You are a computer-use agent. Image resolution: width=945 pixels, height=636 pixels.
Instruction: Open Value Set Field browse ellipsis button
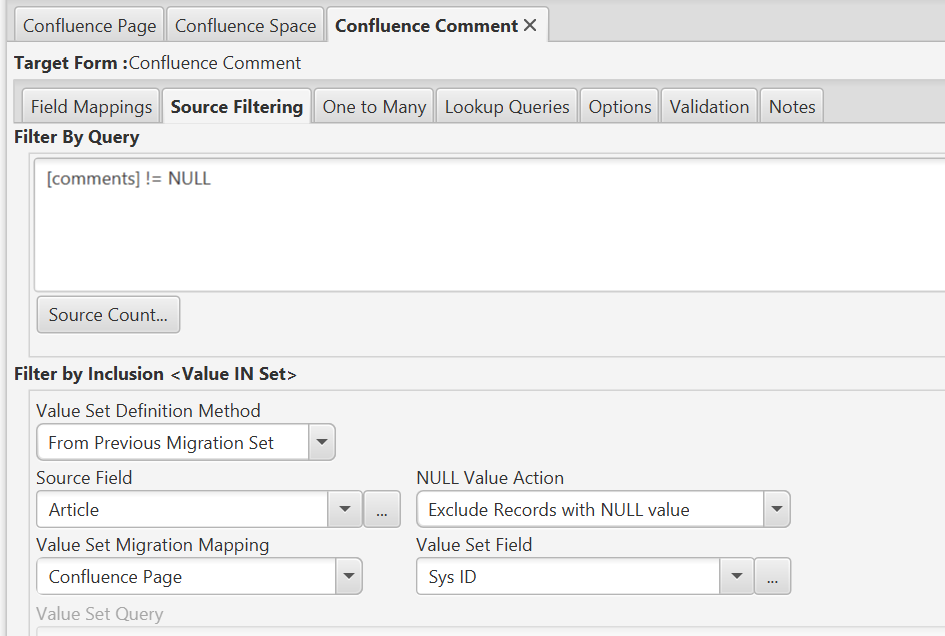pos(773,576)
